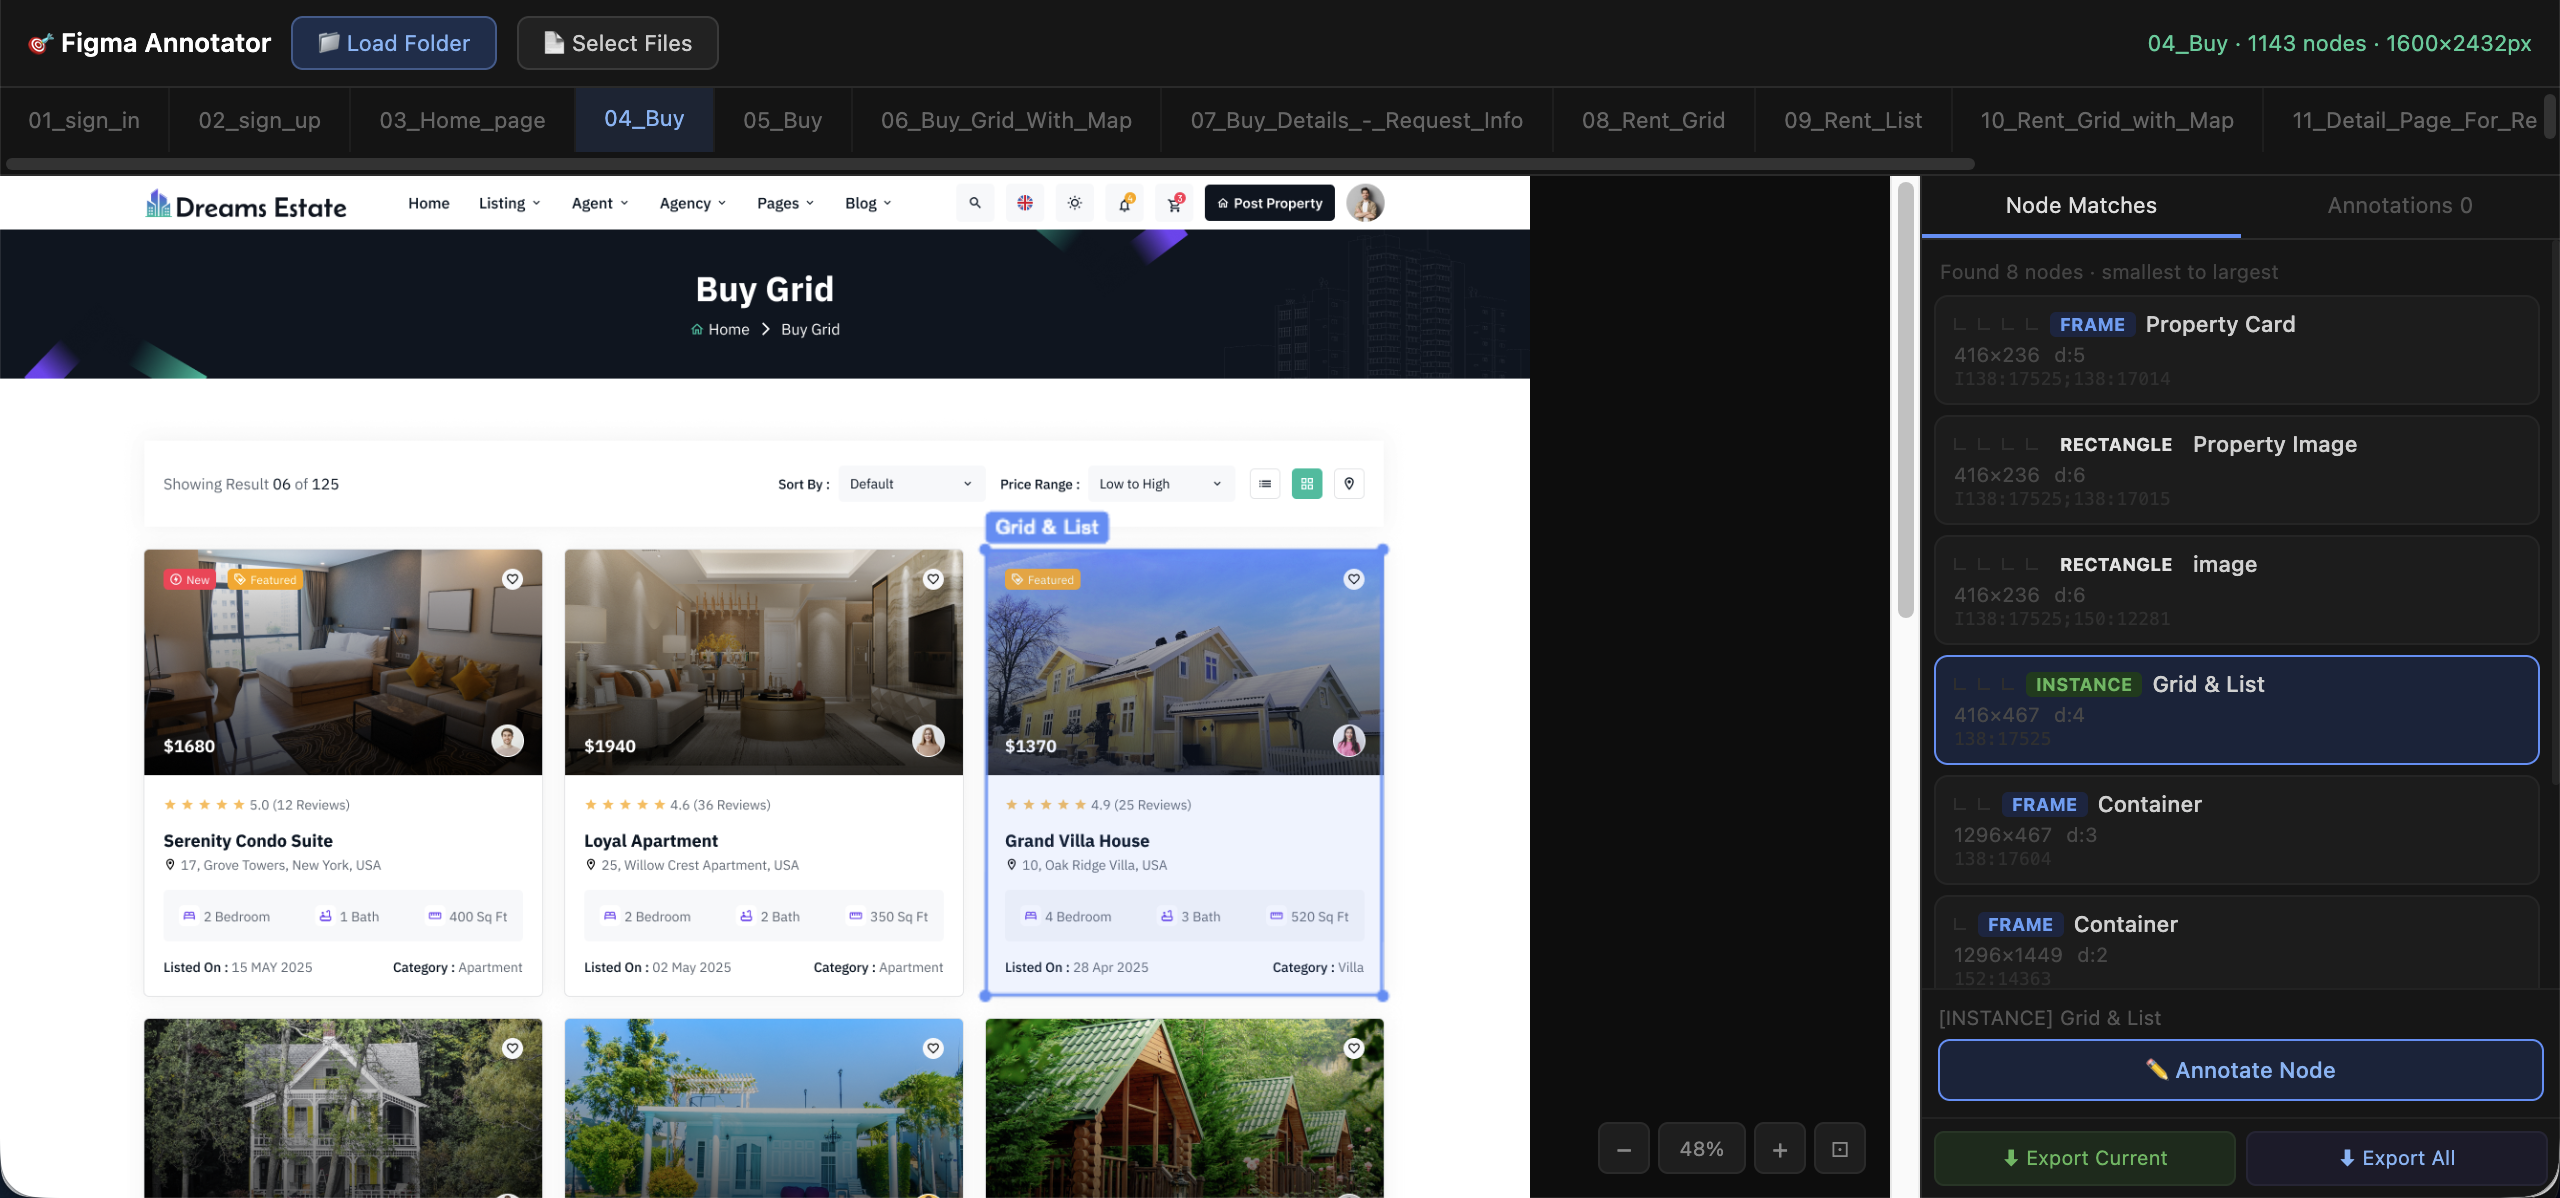Expand the Agency menu
Screen dimensions: 2560x1198
pyautogui.click(x=693, y=203)
